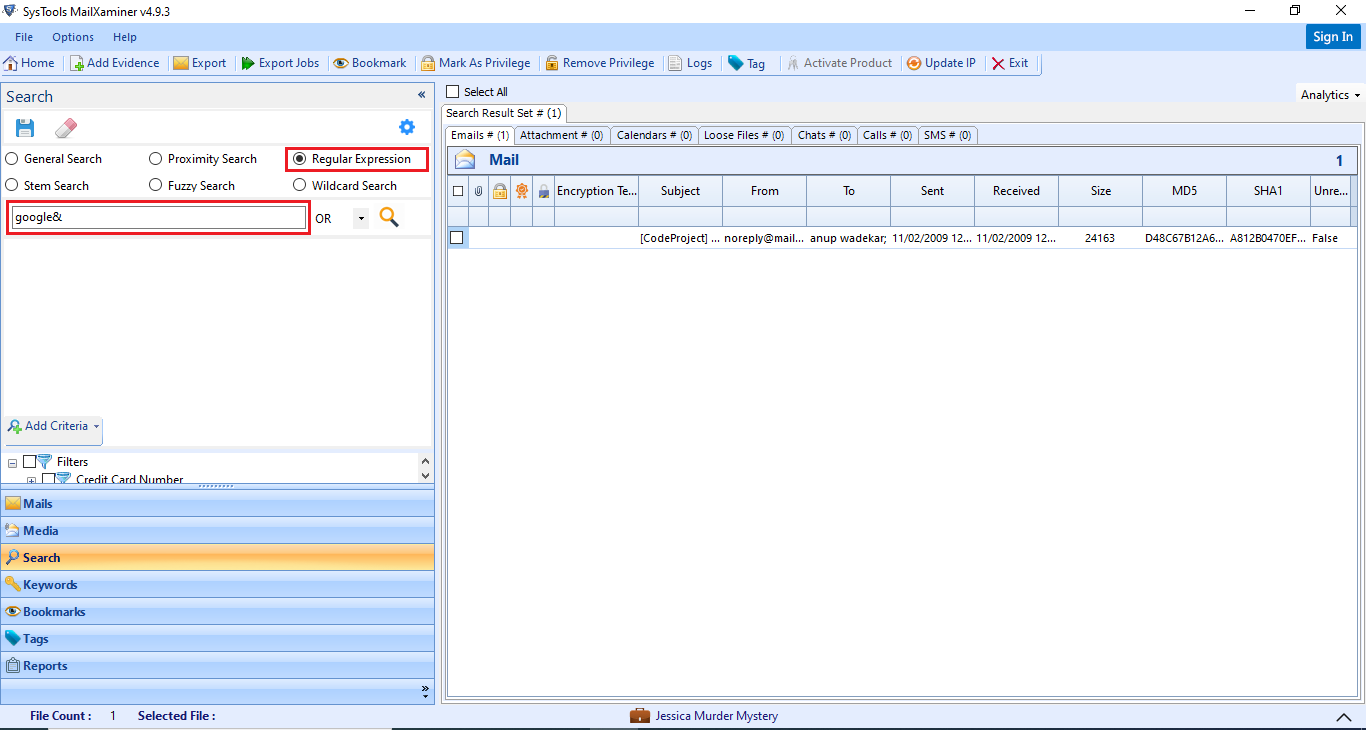Enable Wildcard Search mode
Image resolution: width=1366 pixels, height=730 pixels.
[299, 184]
